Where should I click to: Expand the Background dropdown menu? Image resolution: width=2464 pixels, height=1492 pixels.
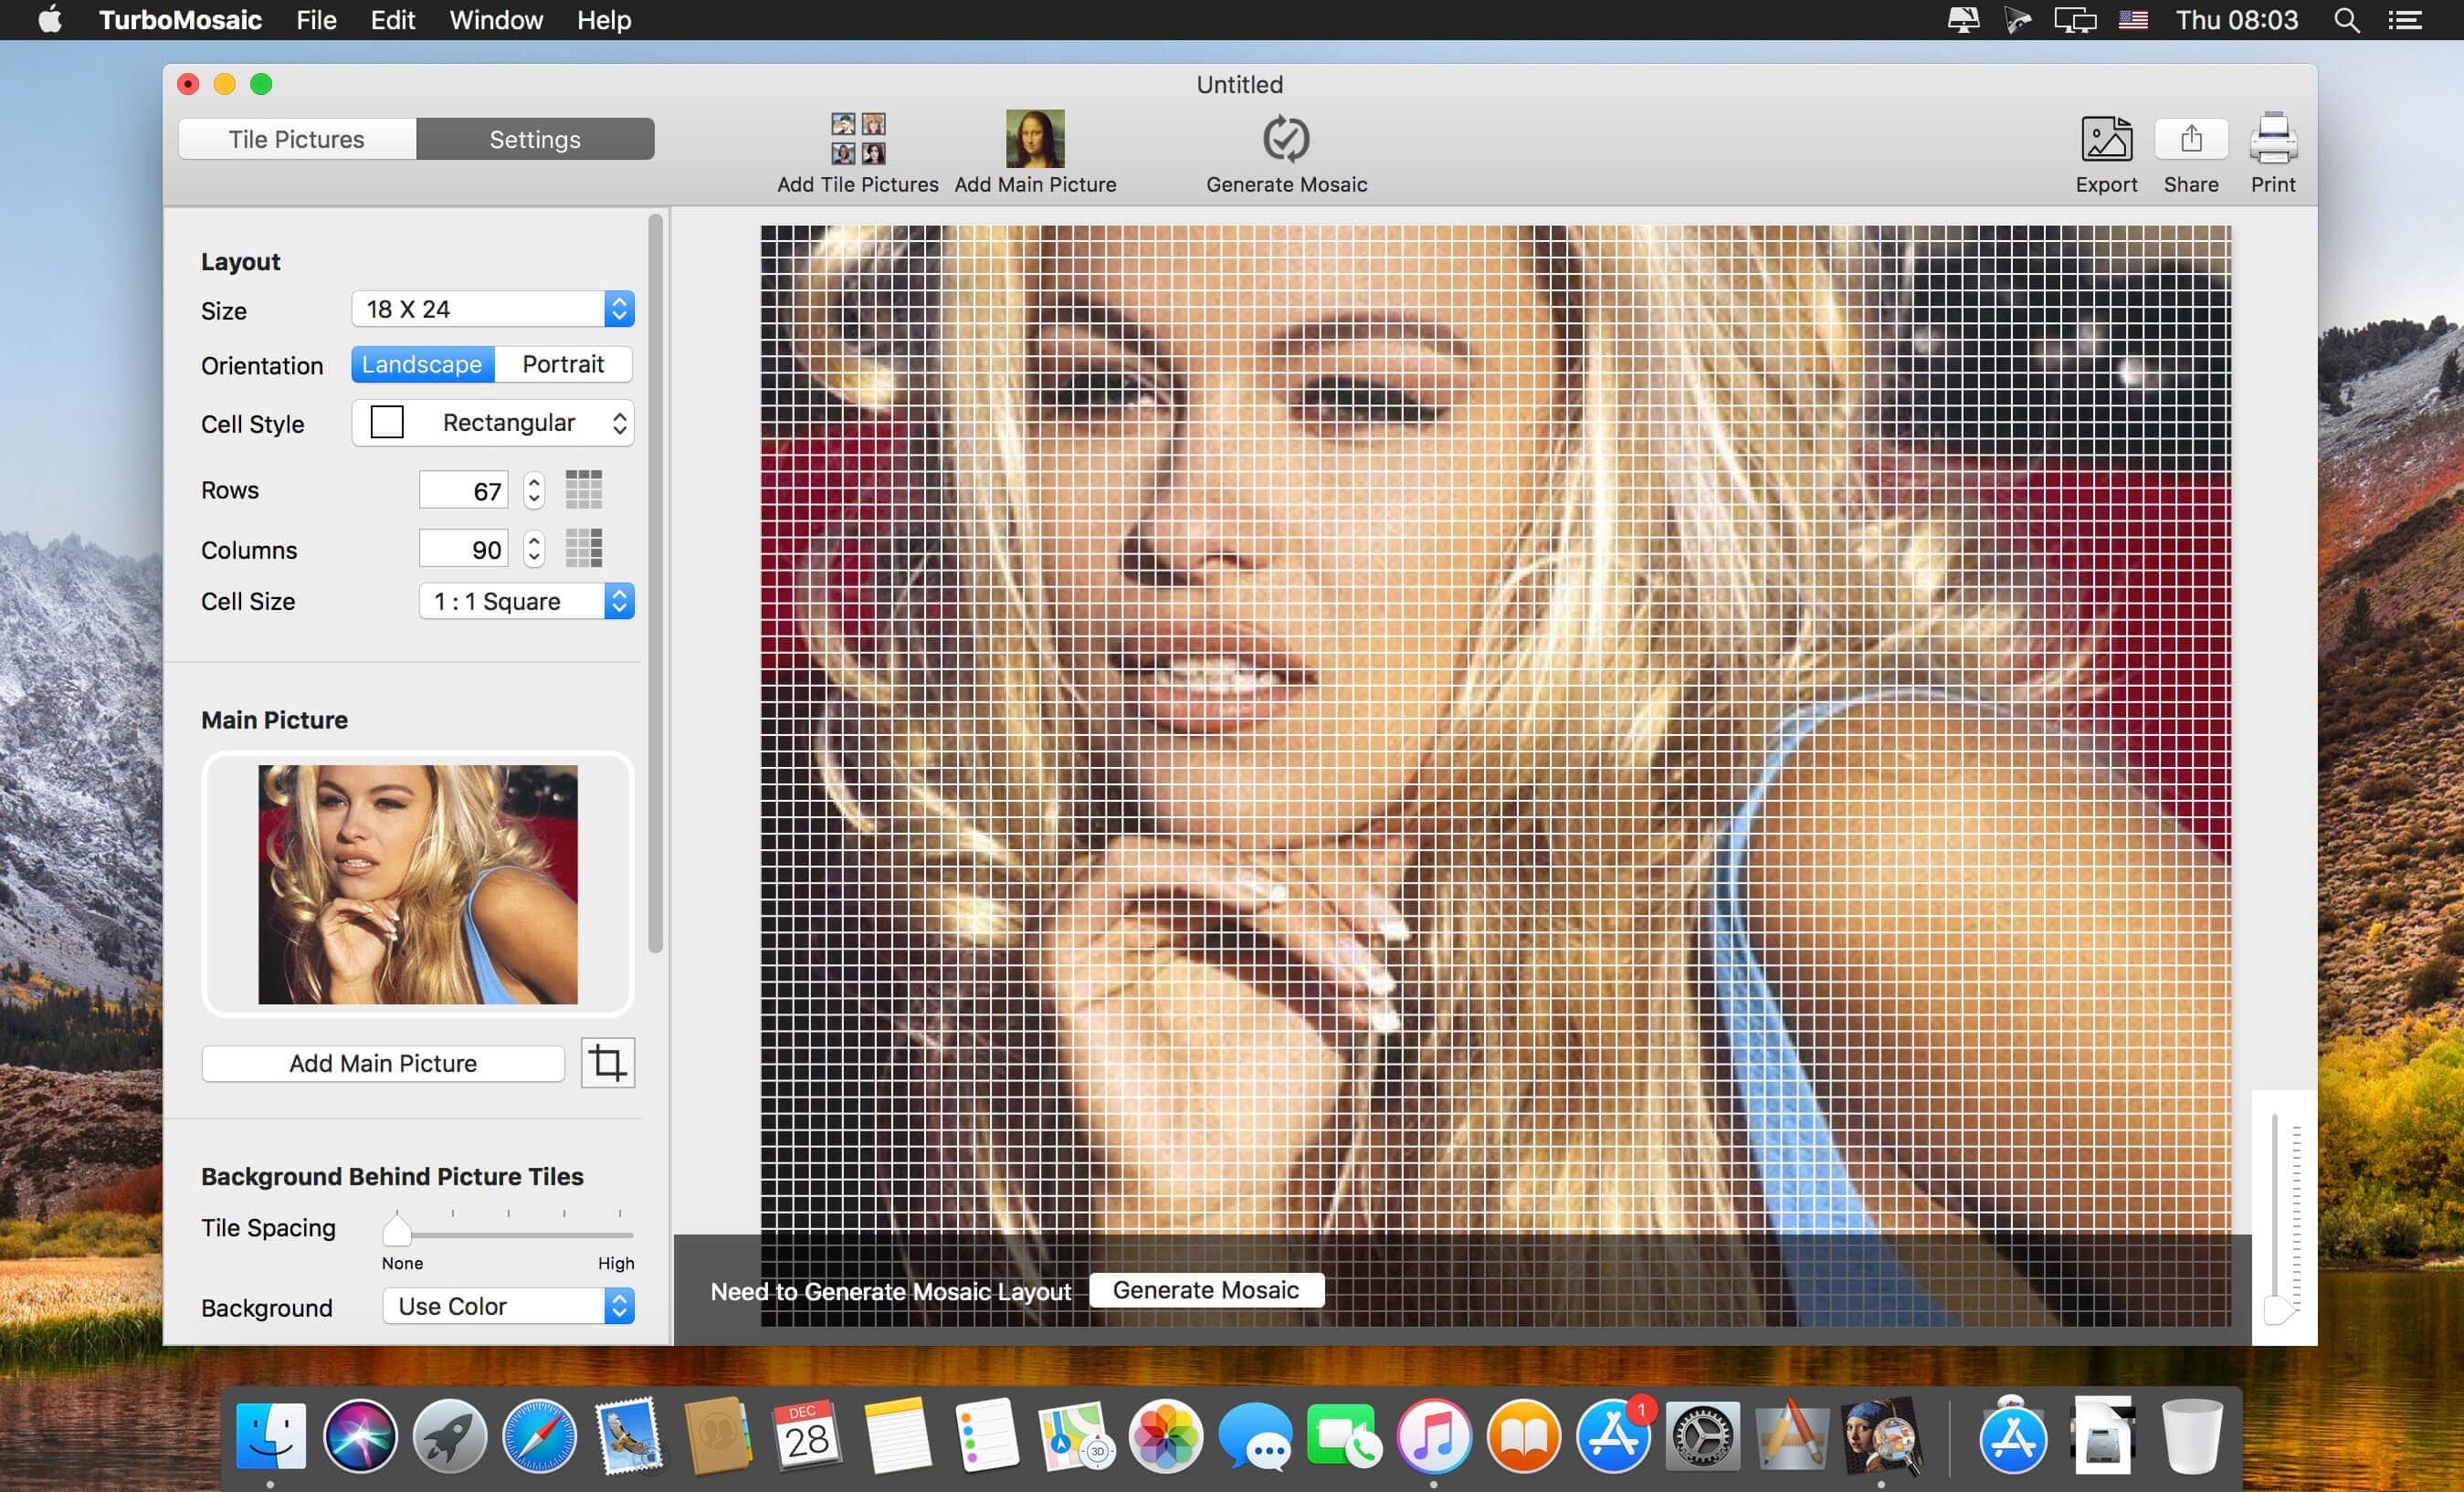point(509,1304)
